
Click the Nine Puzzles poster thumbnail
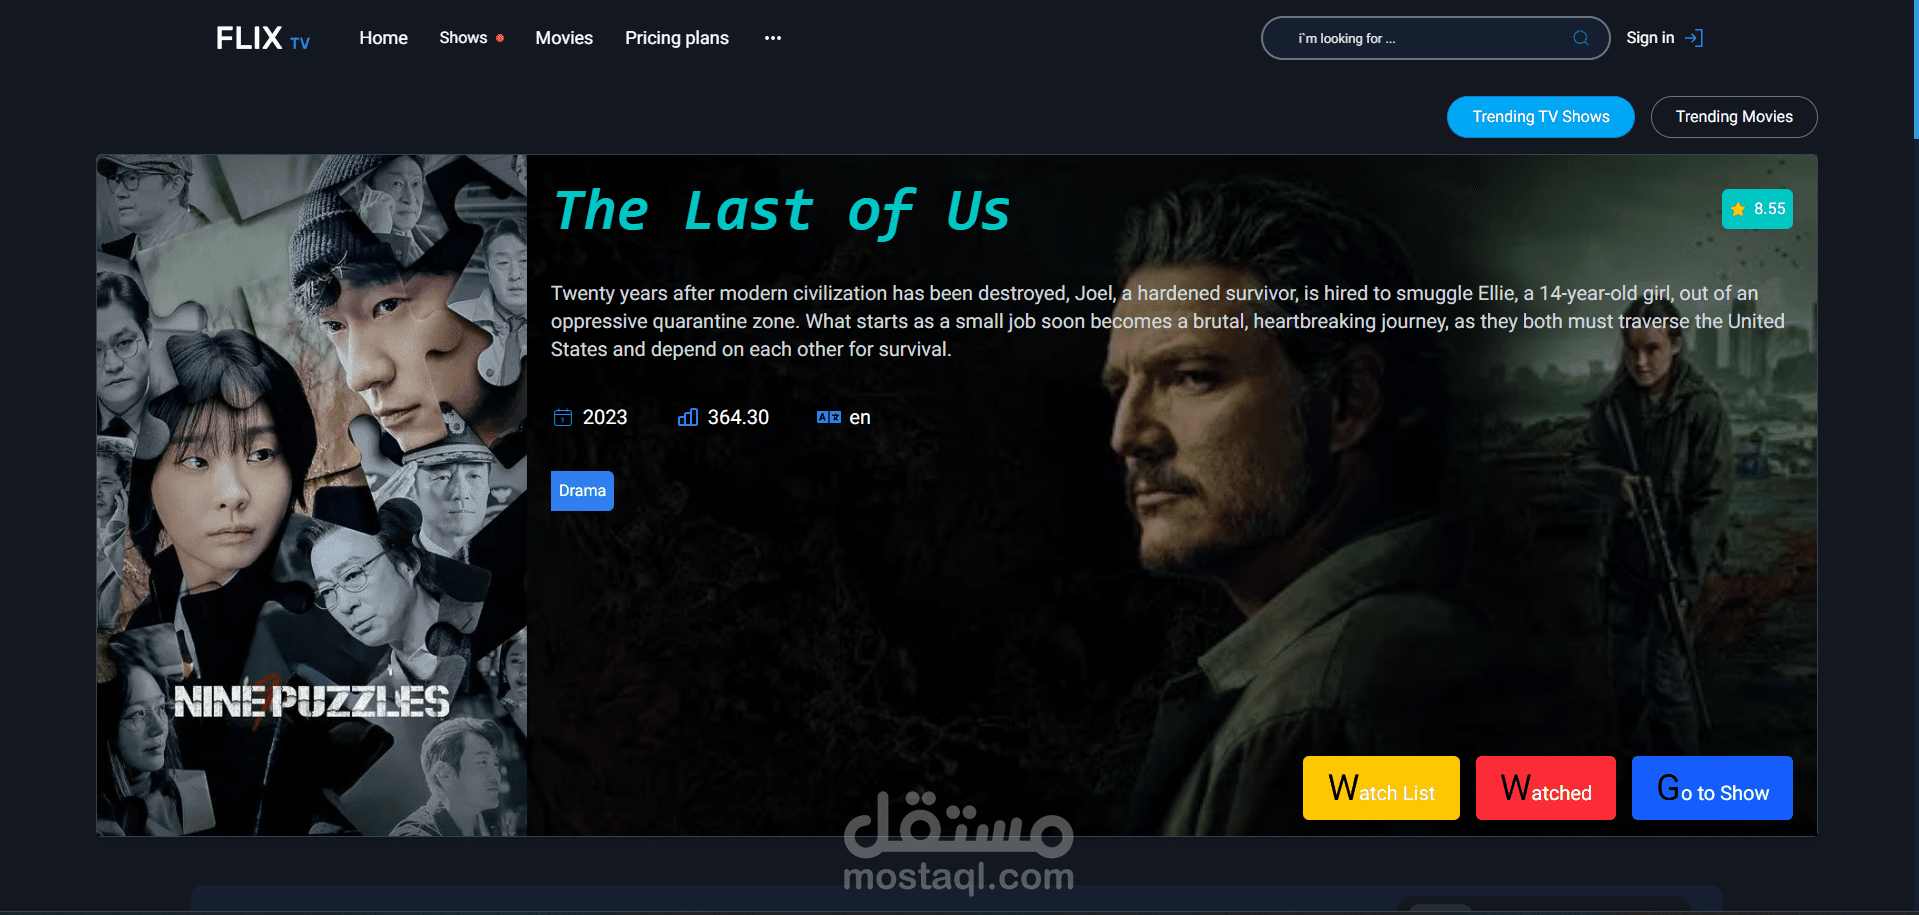click(x=312, y=495)
